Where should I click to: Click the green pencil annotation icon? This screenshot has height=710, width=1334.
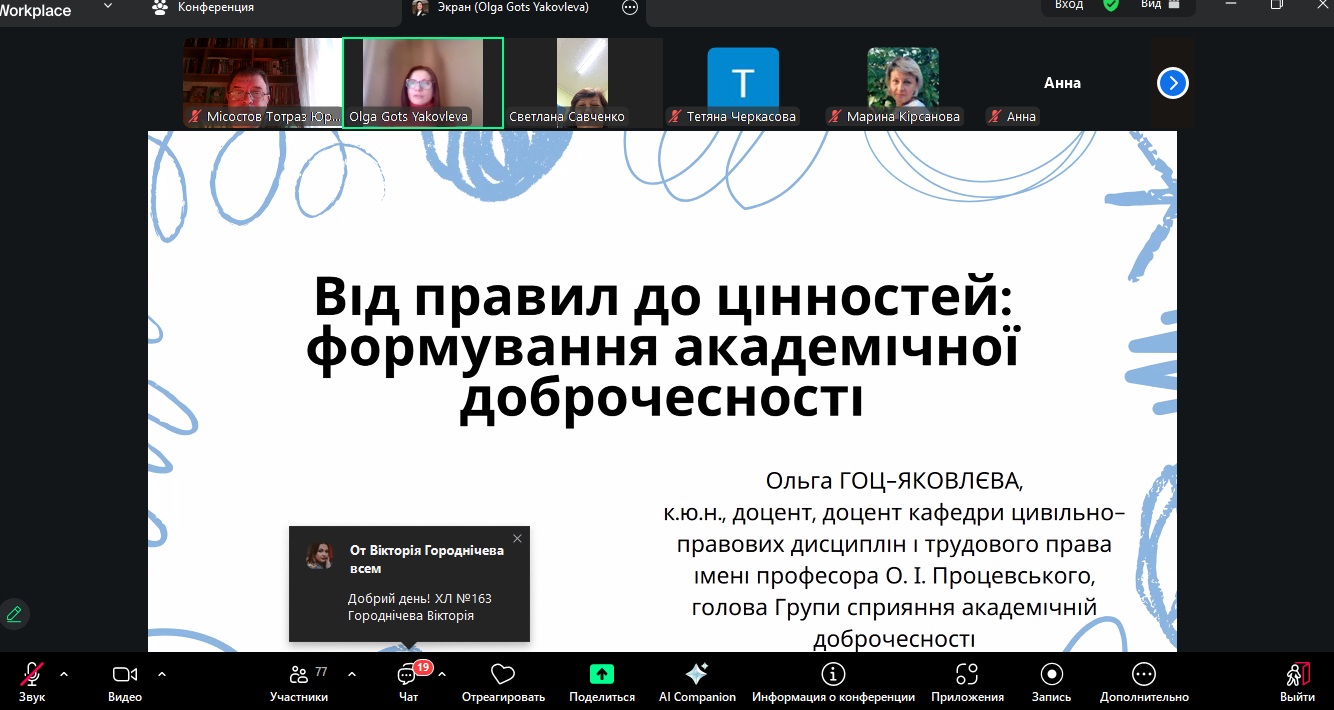(14, 614)
